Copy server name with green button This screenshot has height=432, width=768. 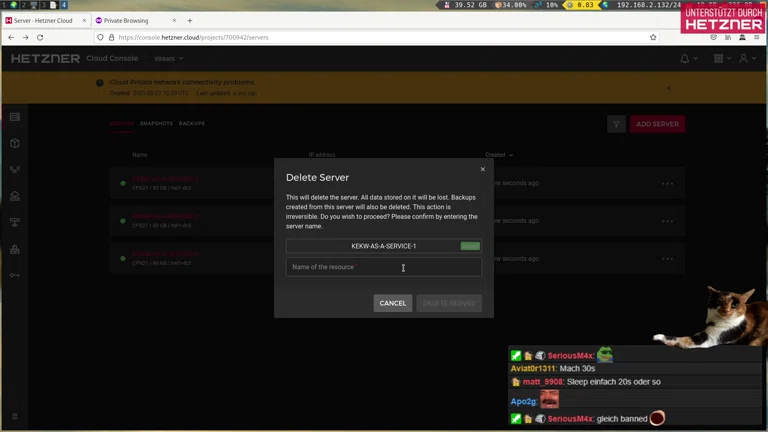pos(470,246)
